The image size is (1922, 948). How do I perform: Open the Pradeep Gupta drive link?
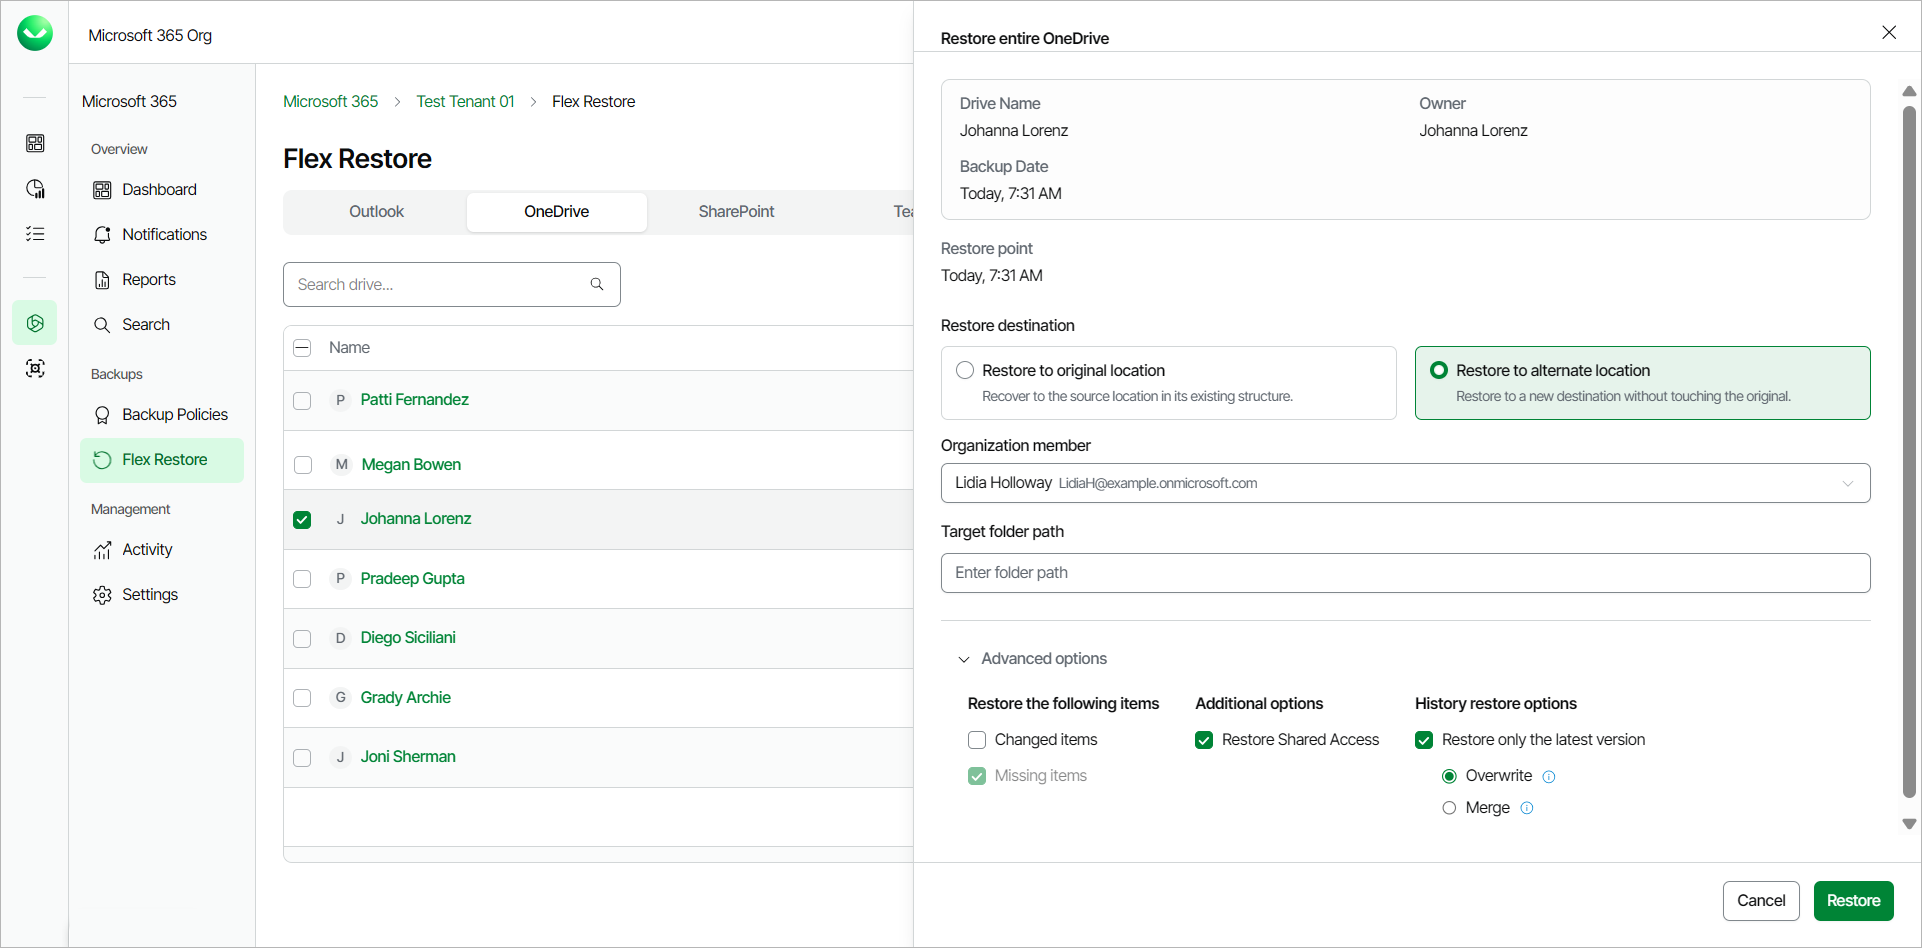pos(412,579)
